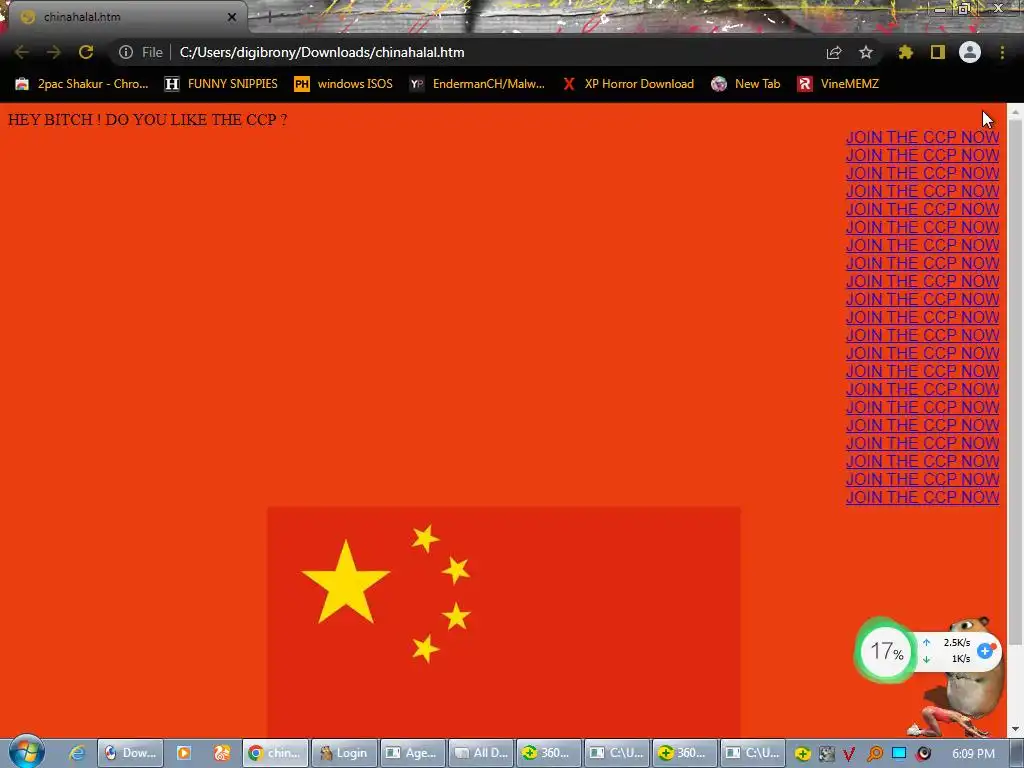Viewport: 1024px width, 768px height.
Task: Switch to the chin... Chrome taskbar button
Action: [x=275, y=753]
